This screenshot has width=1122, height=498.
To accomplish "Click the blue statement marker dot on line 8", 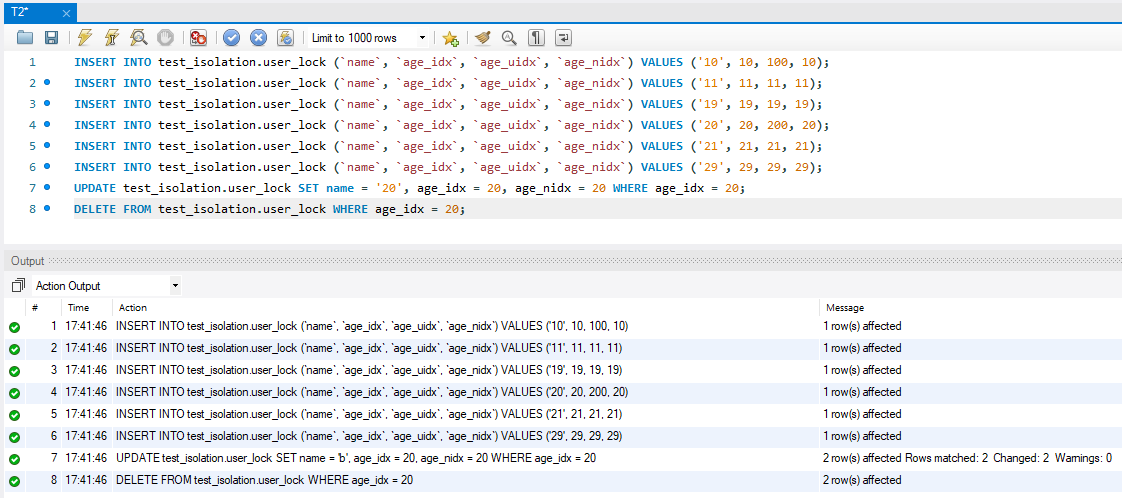I will tap(47, 208).
